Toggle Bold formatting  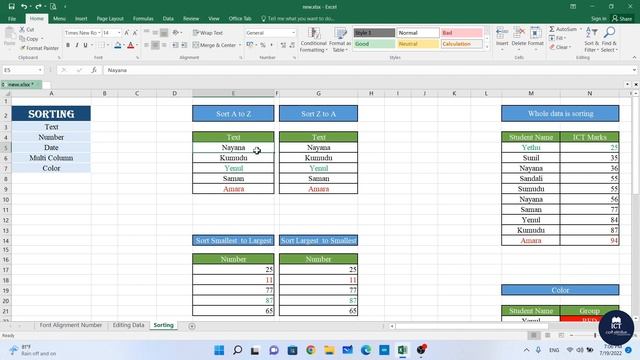click(x=68, y=45)
